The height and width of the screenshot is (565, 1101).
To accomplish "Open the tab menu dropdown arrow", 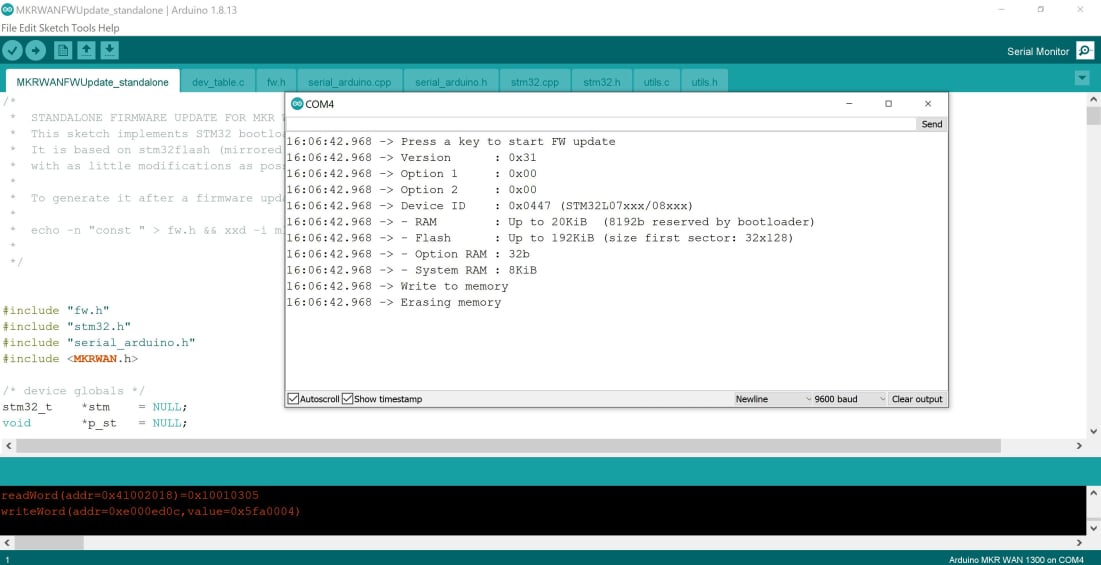I will click(1082, 79).
